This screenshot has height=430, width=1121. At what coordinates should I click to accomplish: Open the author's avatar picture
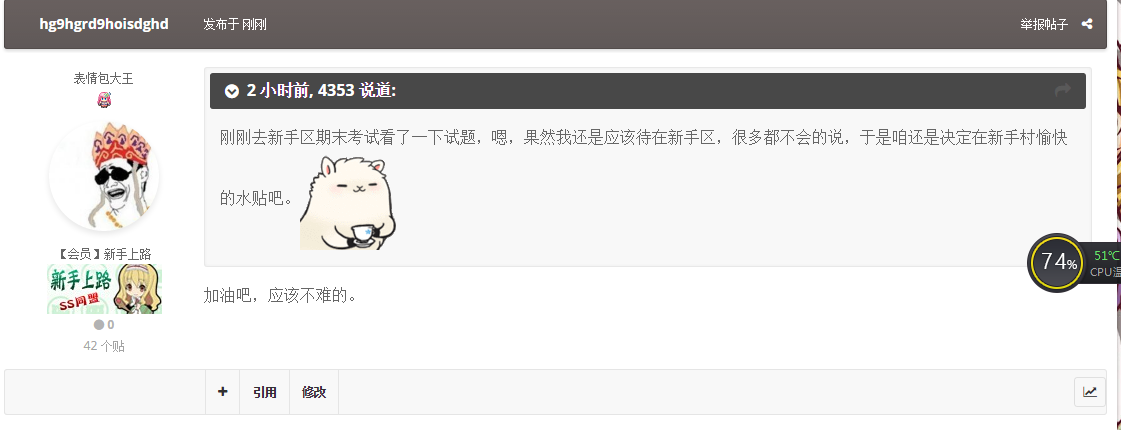pyautogui.click(x=104, y=175)
